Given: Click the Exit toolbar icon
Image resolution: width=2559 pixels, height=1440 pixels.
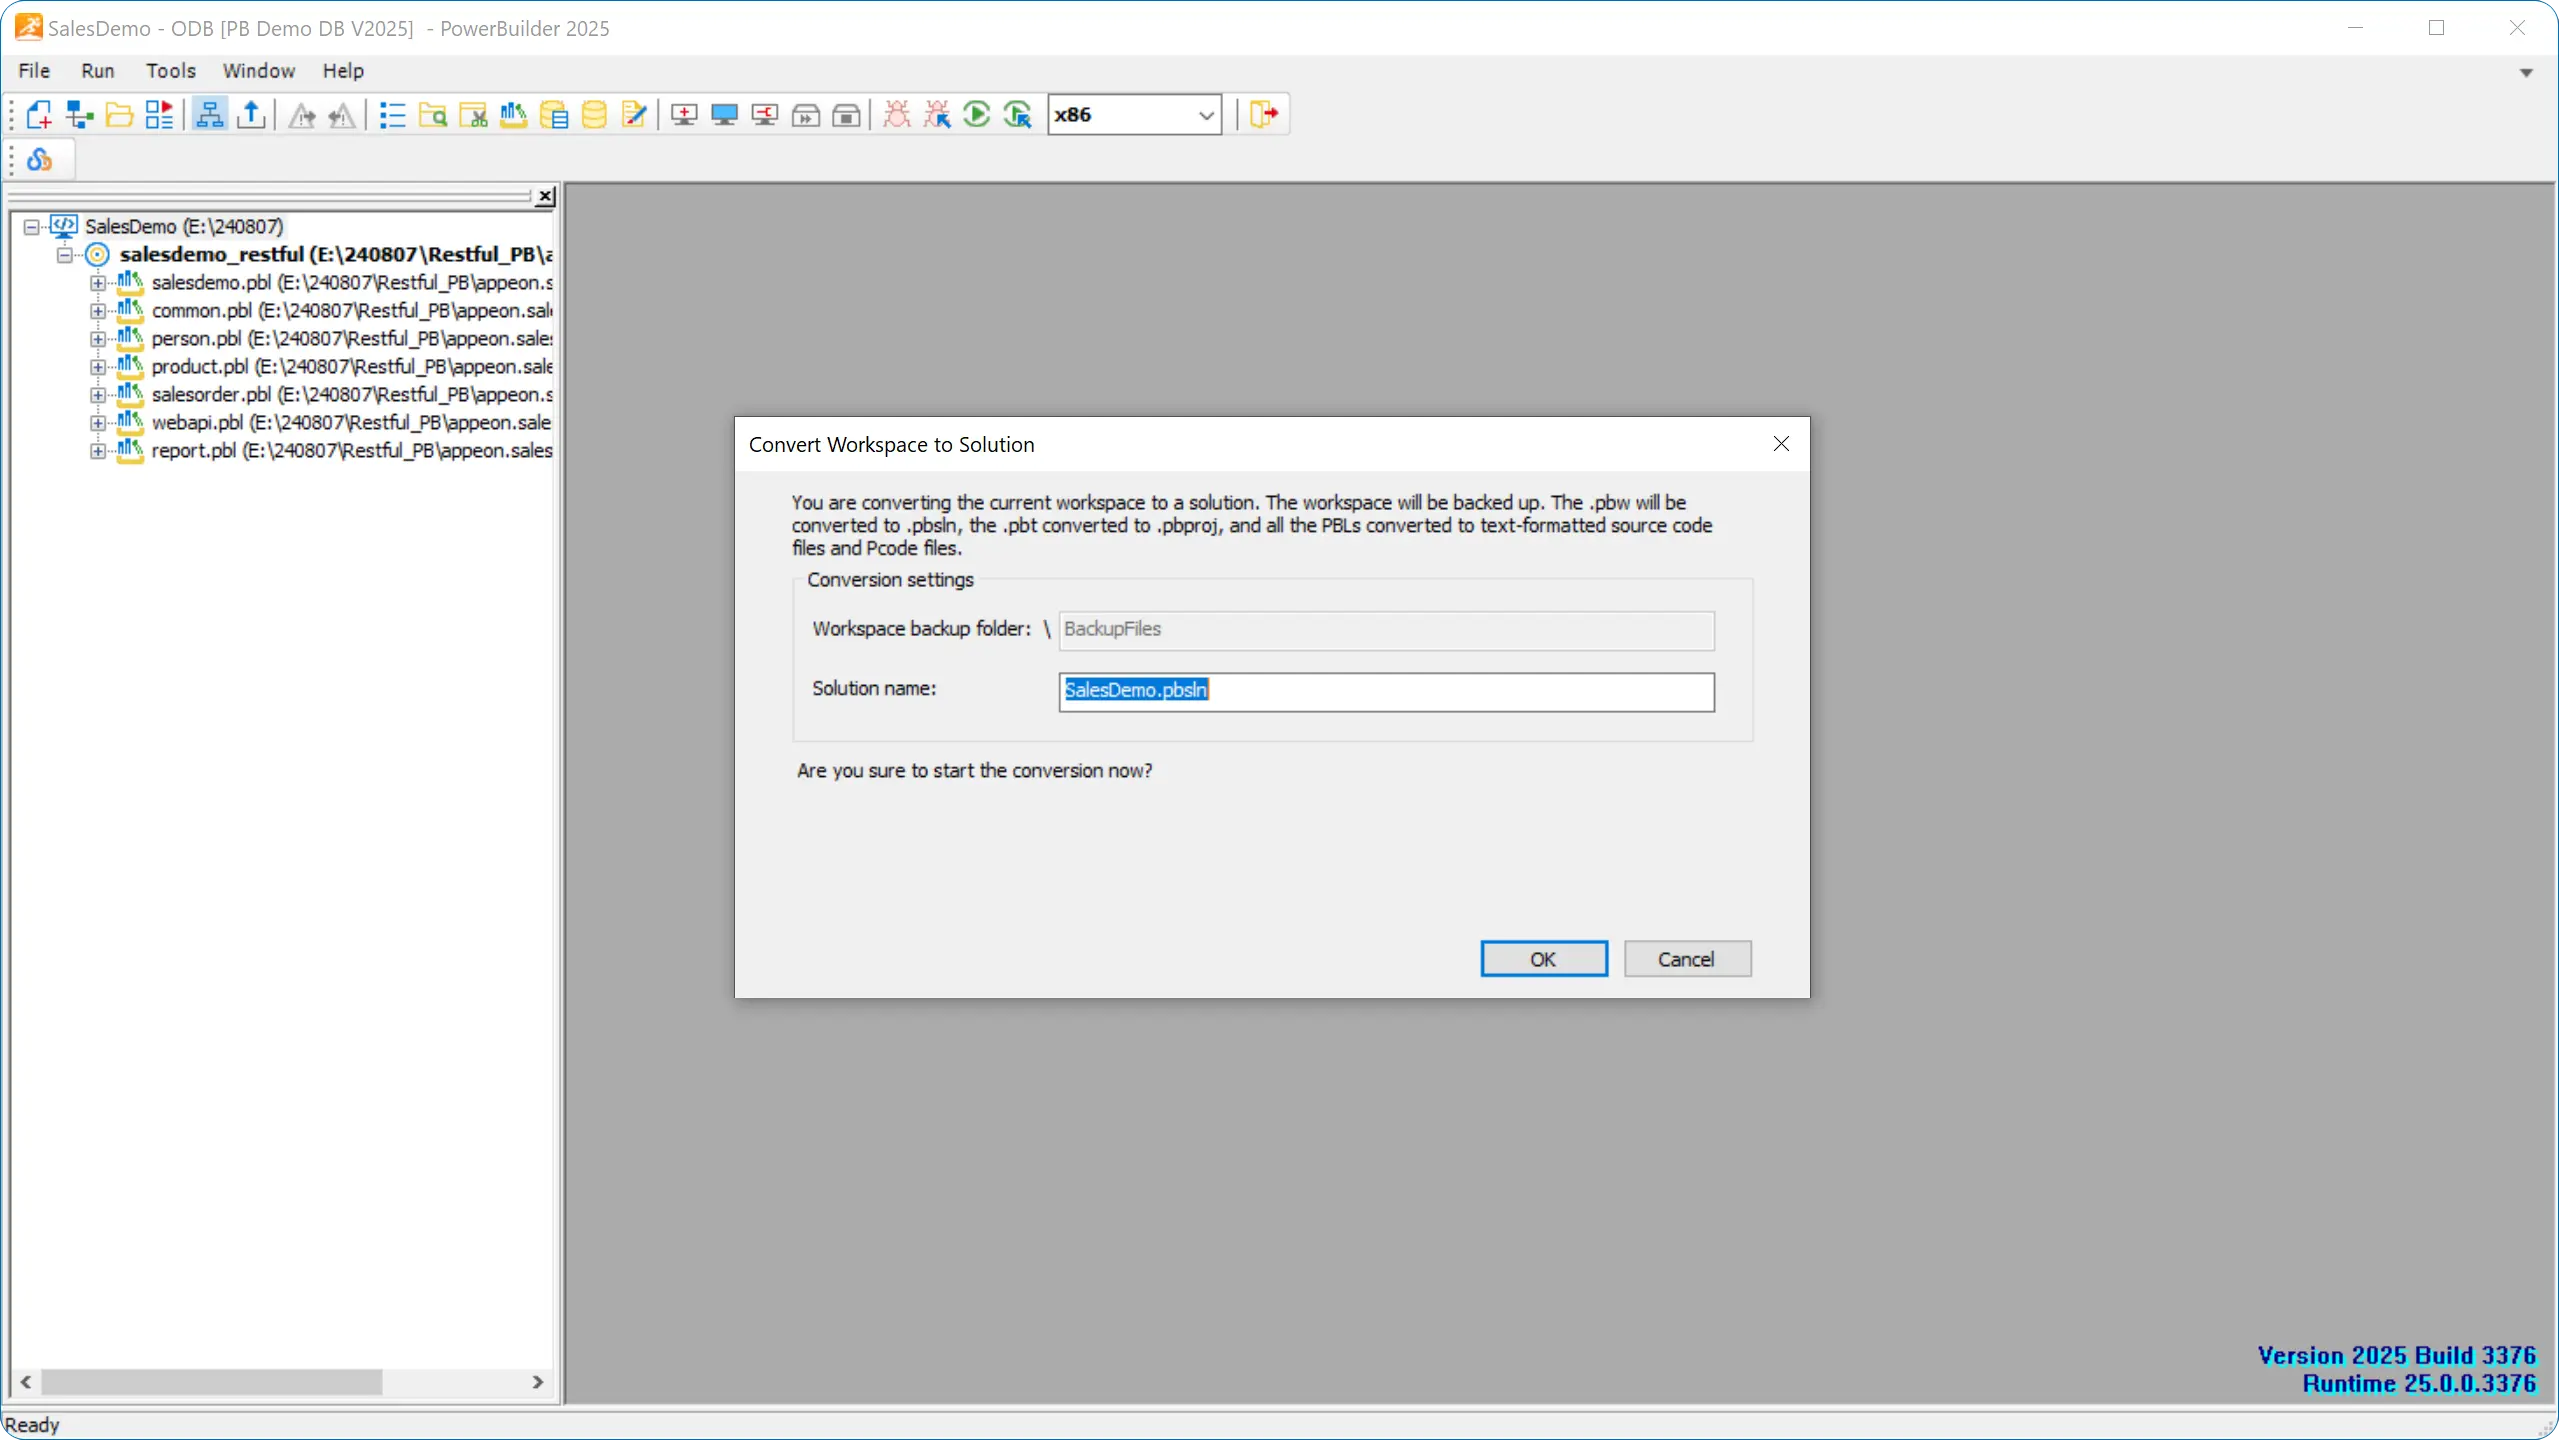Looking at the screenshot, I should tap(1264, 115).
